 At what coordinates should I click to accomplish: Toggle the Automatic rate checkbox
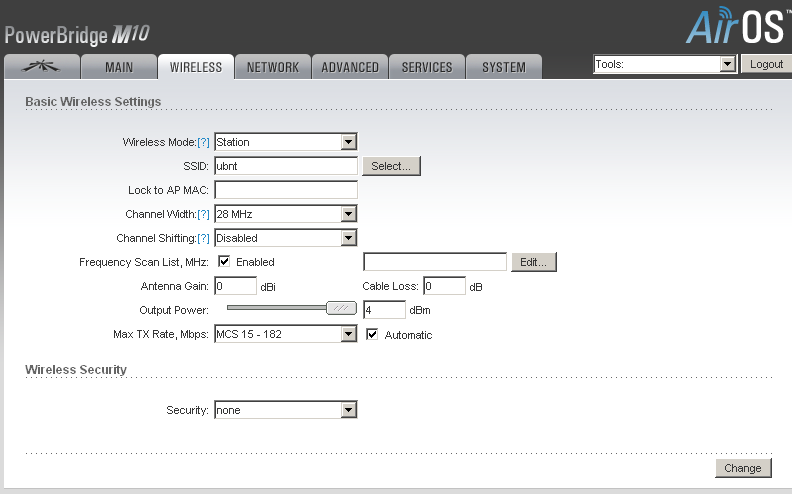pyautogui.click(x=372, y=334)
